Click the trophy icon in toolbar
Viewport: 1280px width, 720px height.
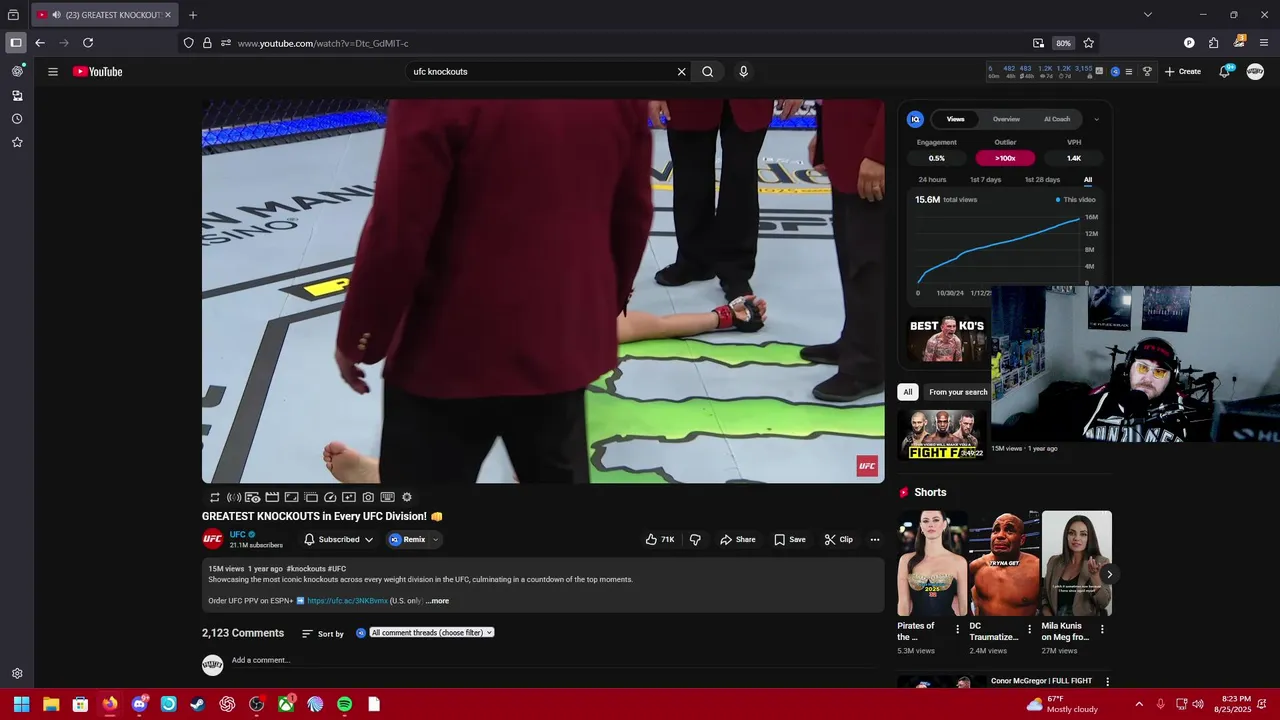1147,72
